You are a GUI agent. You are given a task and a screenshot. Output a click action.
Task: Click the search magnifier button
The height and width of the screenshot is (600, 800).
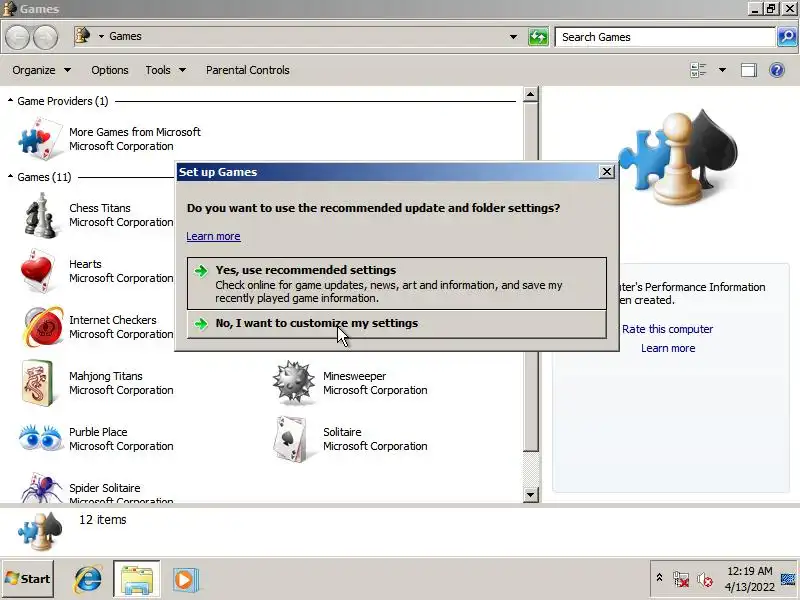point(787,37)
